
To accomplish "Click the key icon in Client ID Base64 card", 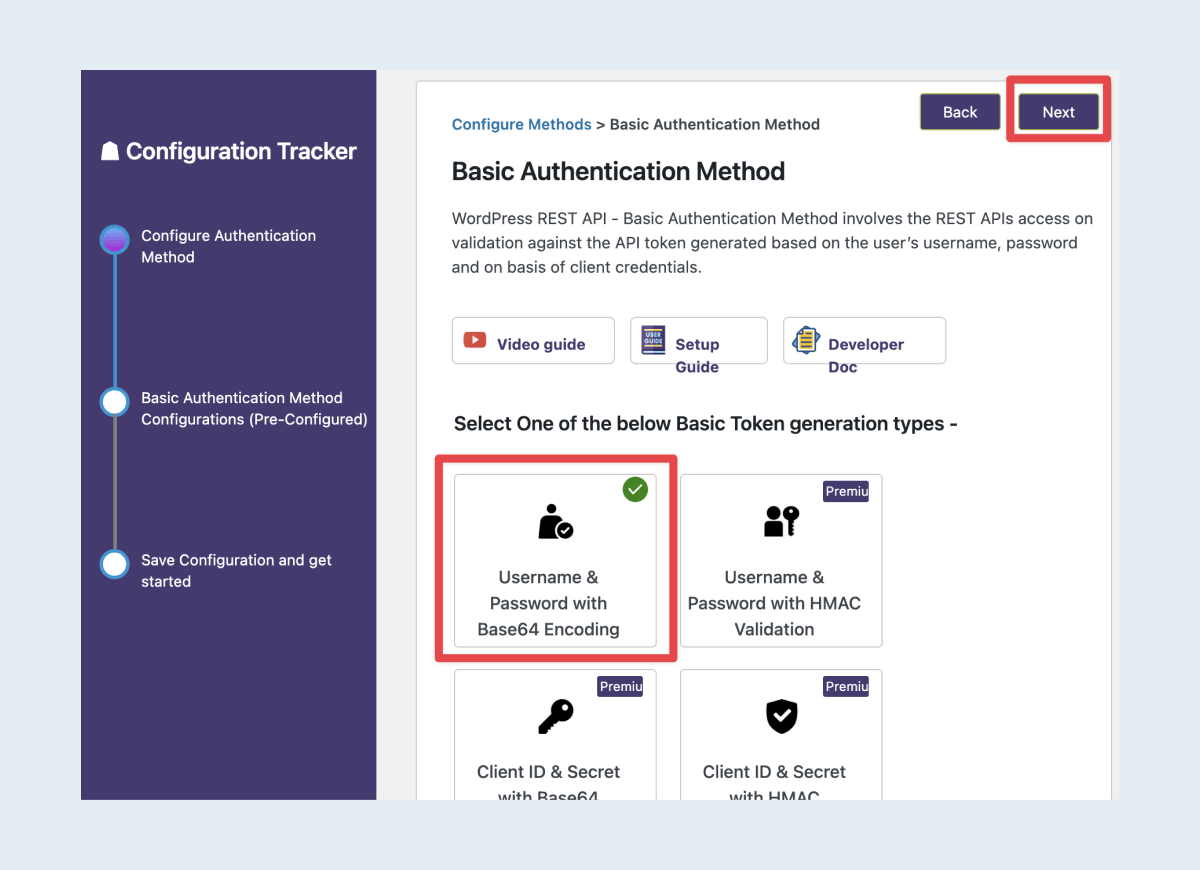I will tap(555, 716).
